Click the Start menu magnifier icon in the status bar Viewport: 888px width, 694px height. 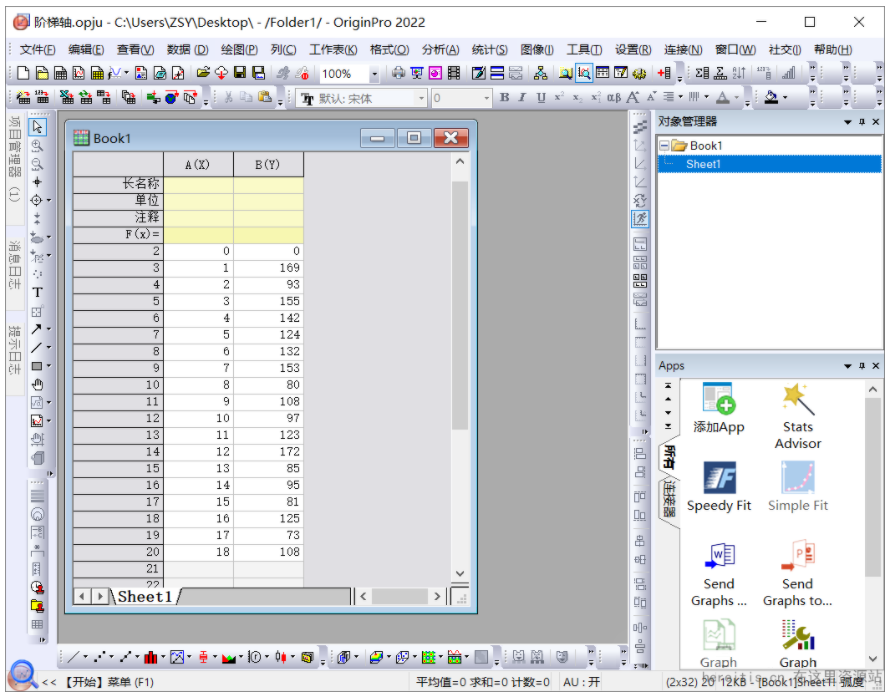pos(22,674)
